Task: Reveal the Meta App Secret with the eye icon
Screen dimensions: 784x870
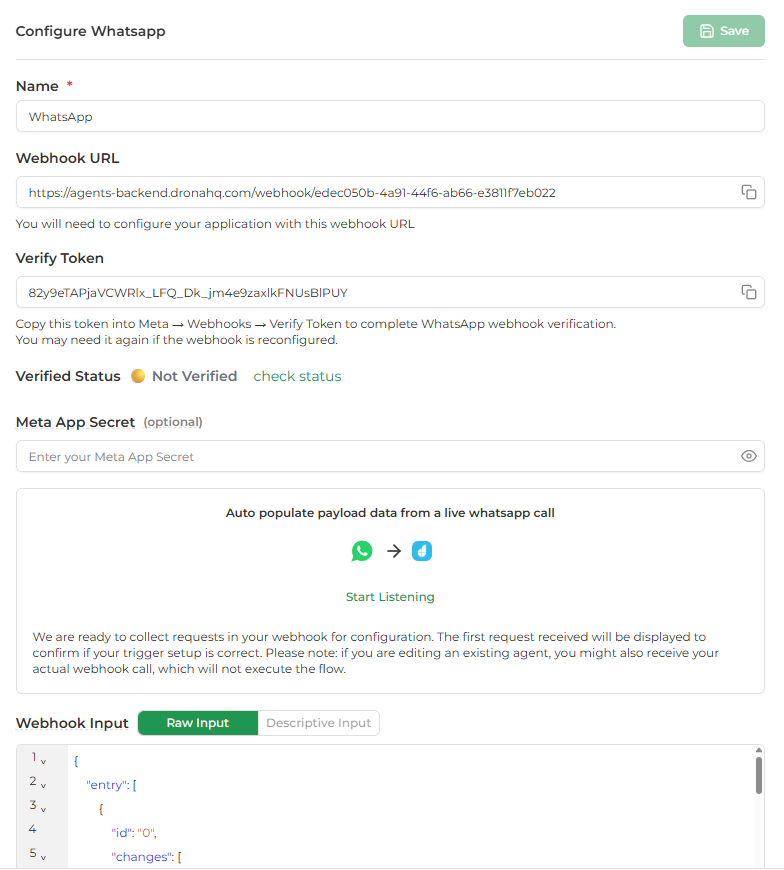Action: click(748, 456)
